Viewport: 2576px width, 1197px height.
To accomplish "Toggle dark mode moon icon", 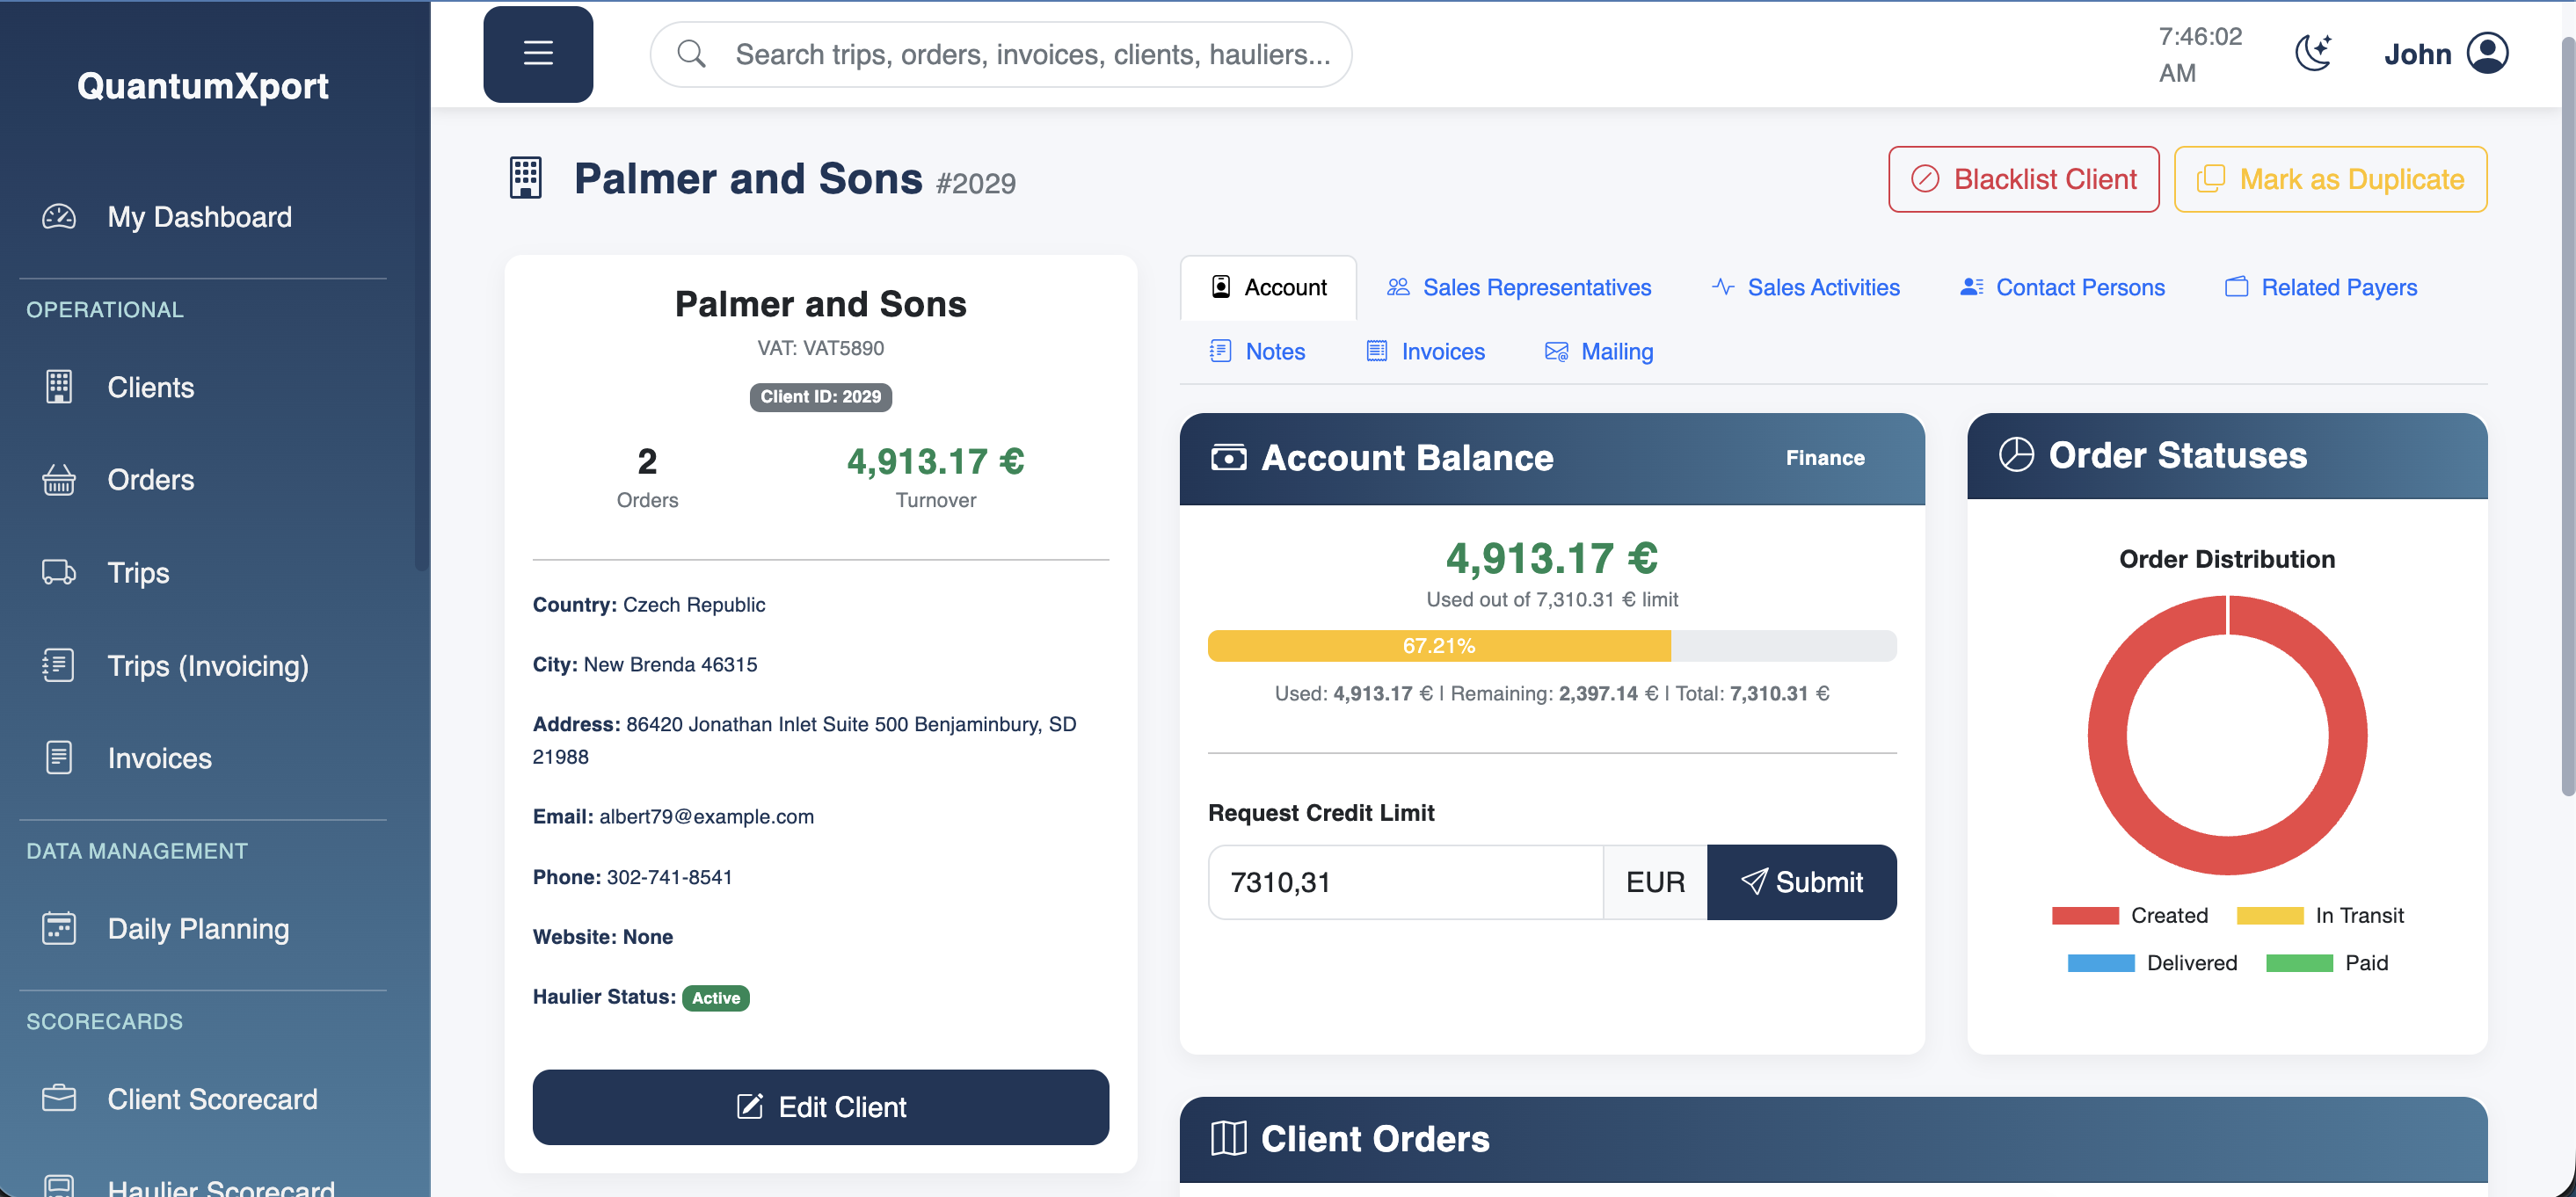I will coord(2312,53).
